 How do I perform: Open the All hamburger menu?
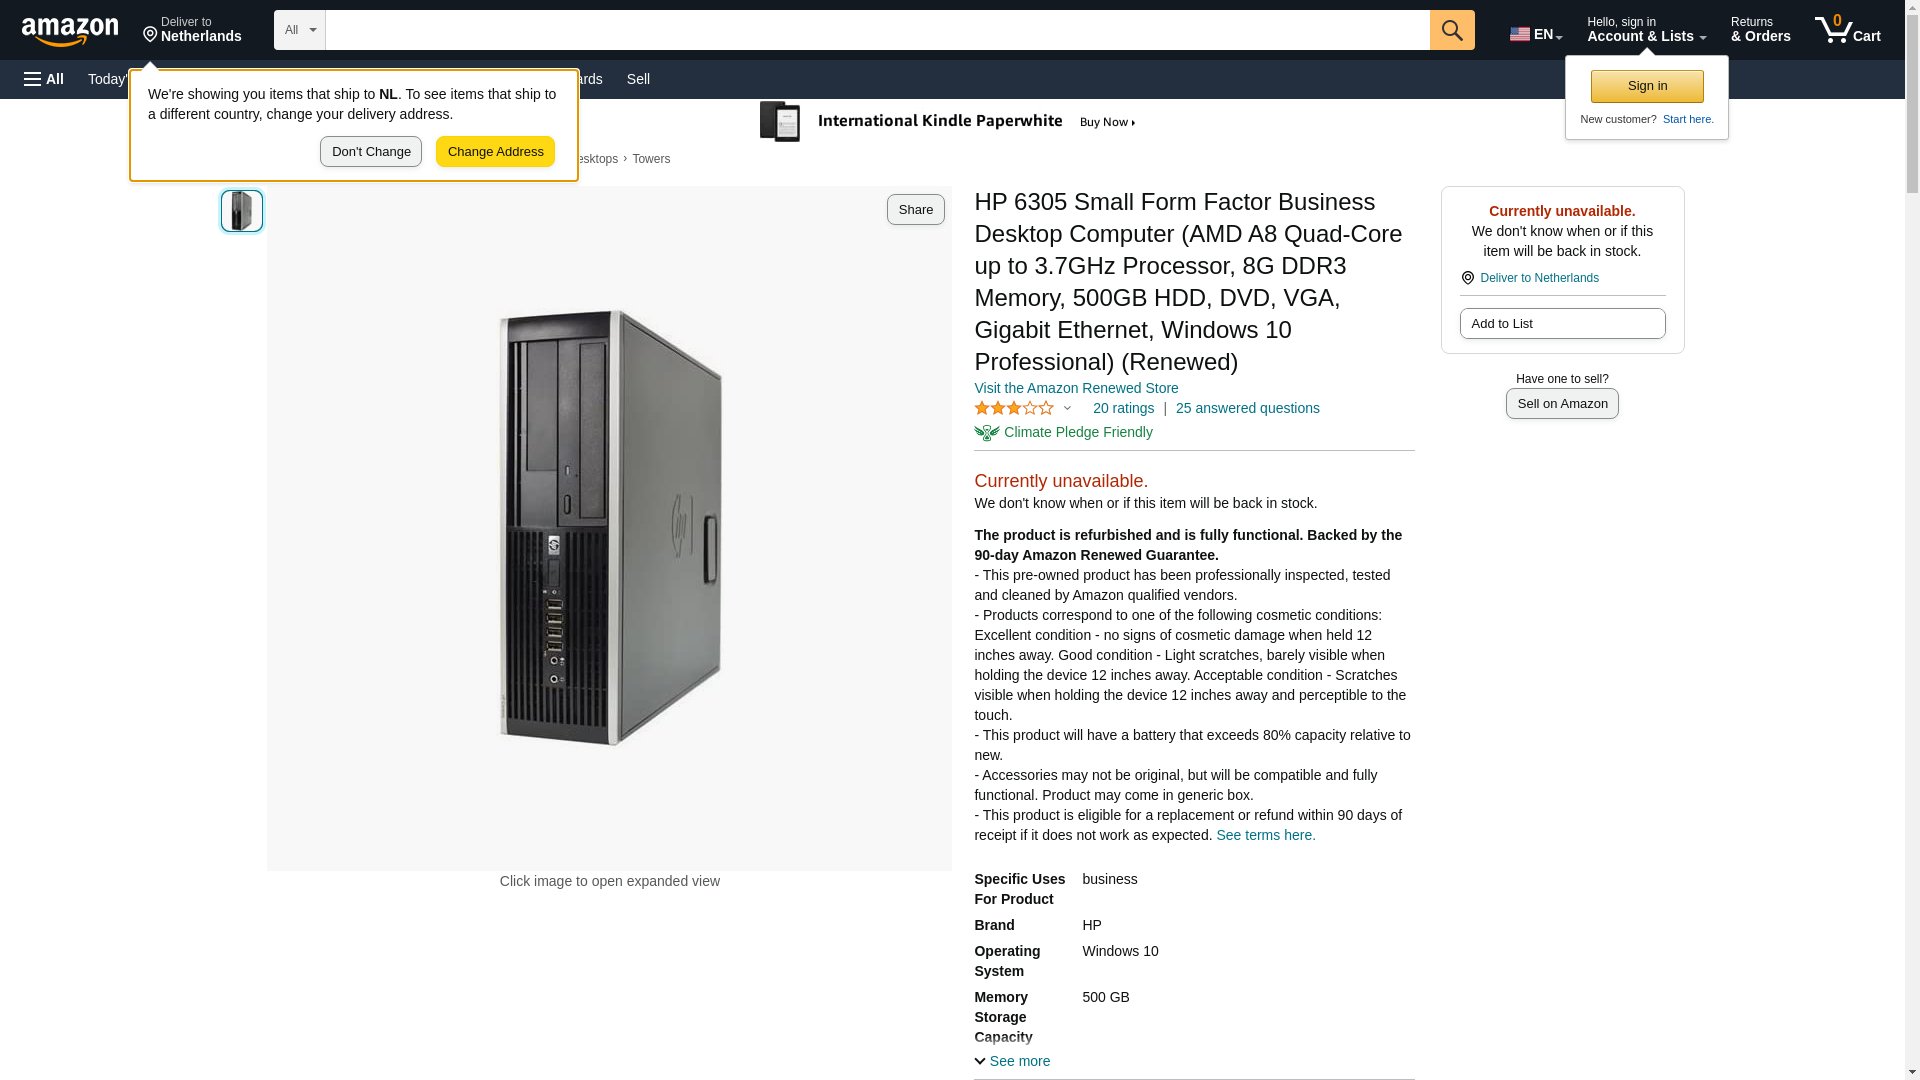(44, 79)
